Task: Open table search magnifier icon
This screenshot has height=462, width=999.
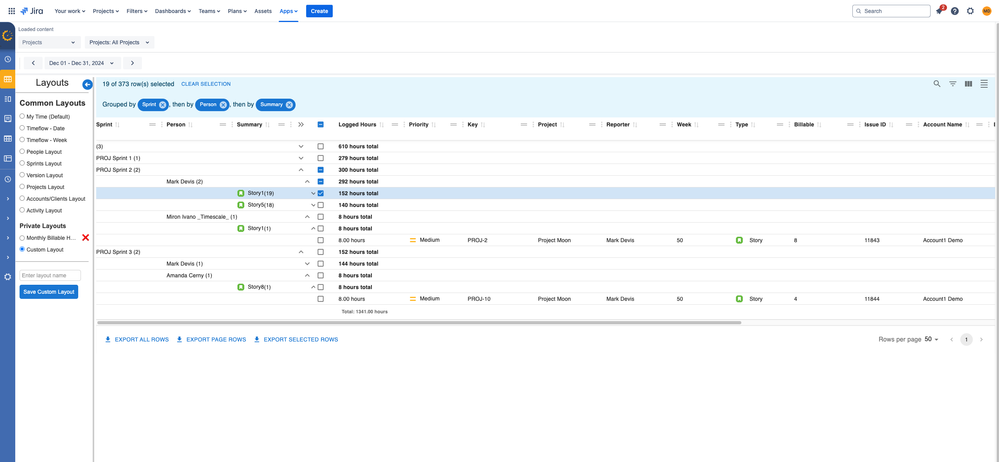Action: 937,83
